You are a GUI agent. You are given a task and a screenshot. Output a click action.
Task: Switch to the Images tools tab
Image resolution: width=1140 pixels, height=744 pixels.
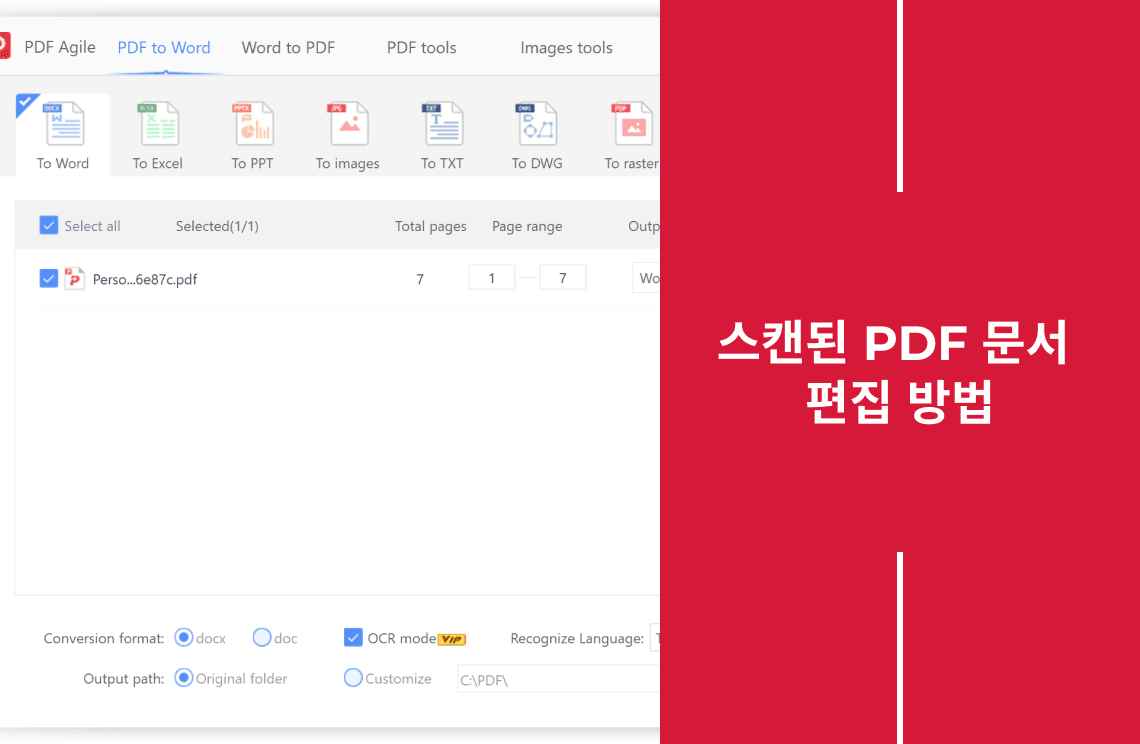(x=566, y=47)
